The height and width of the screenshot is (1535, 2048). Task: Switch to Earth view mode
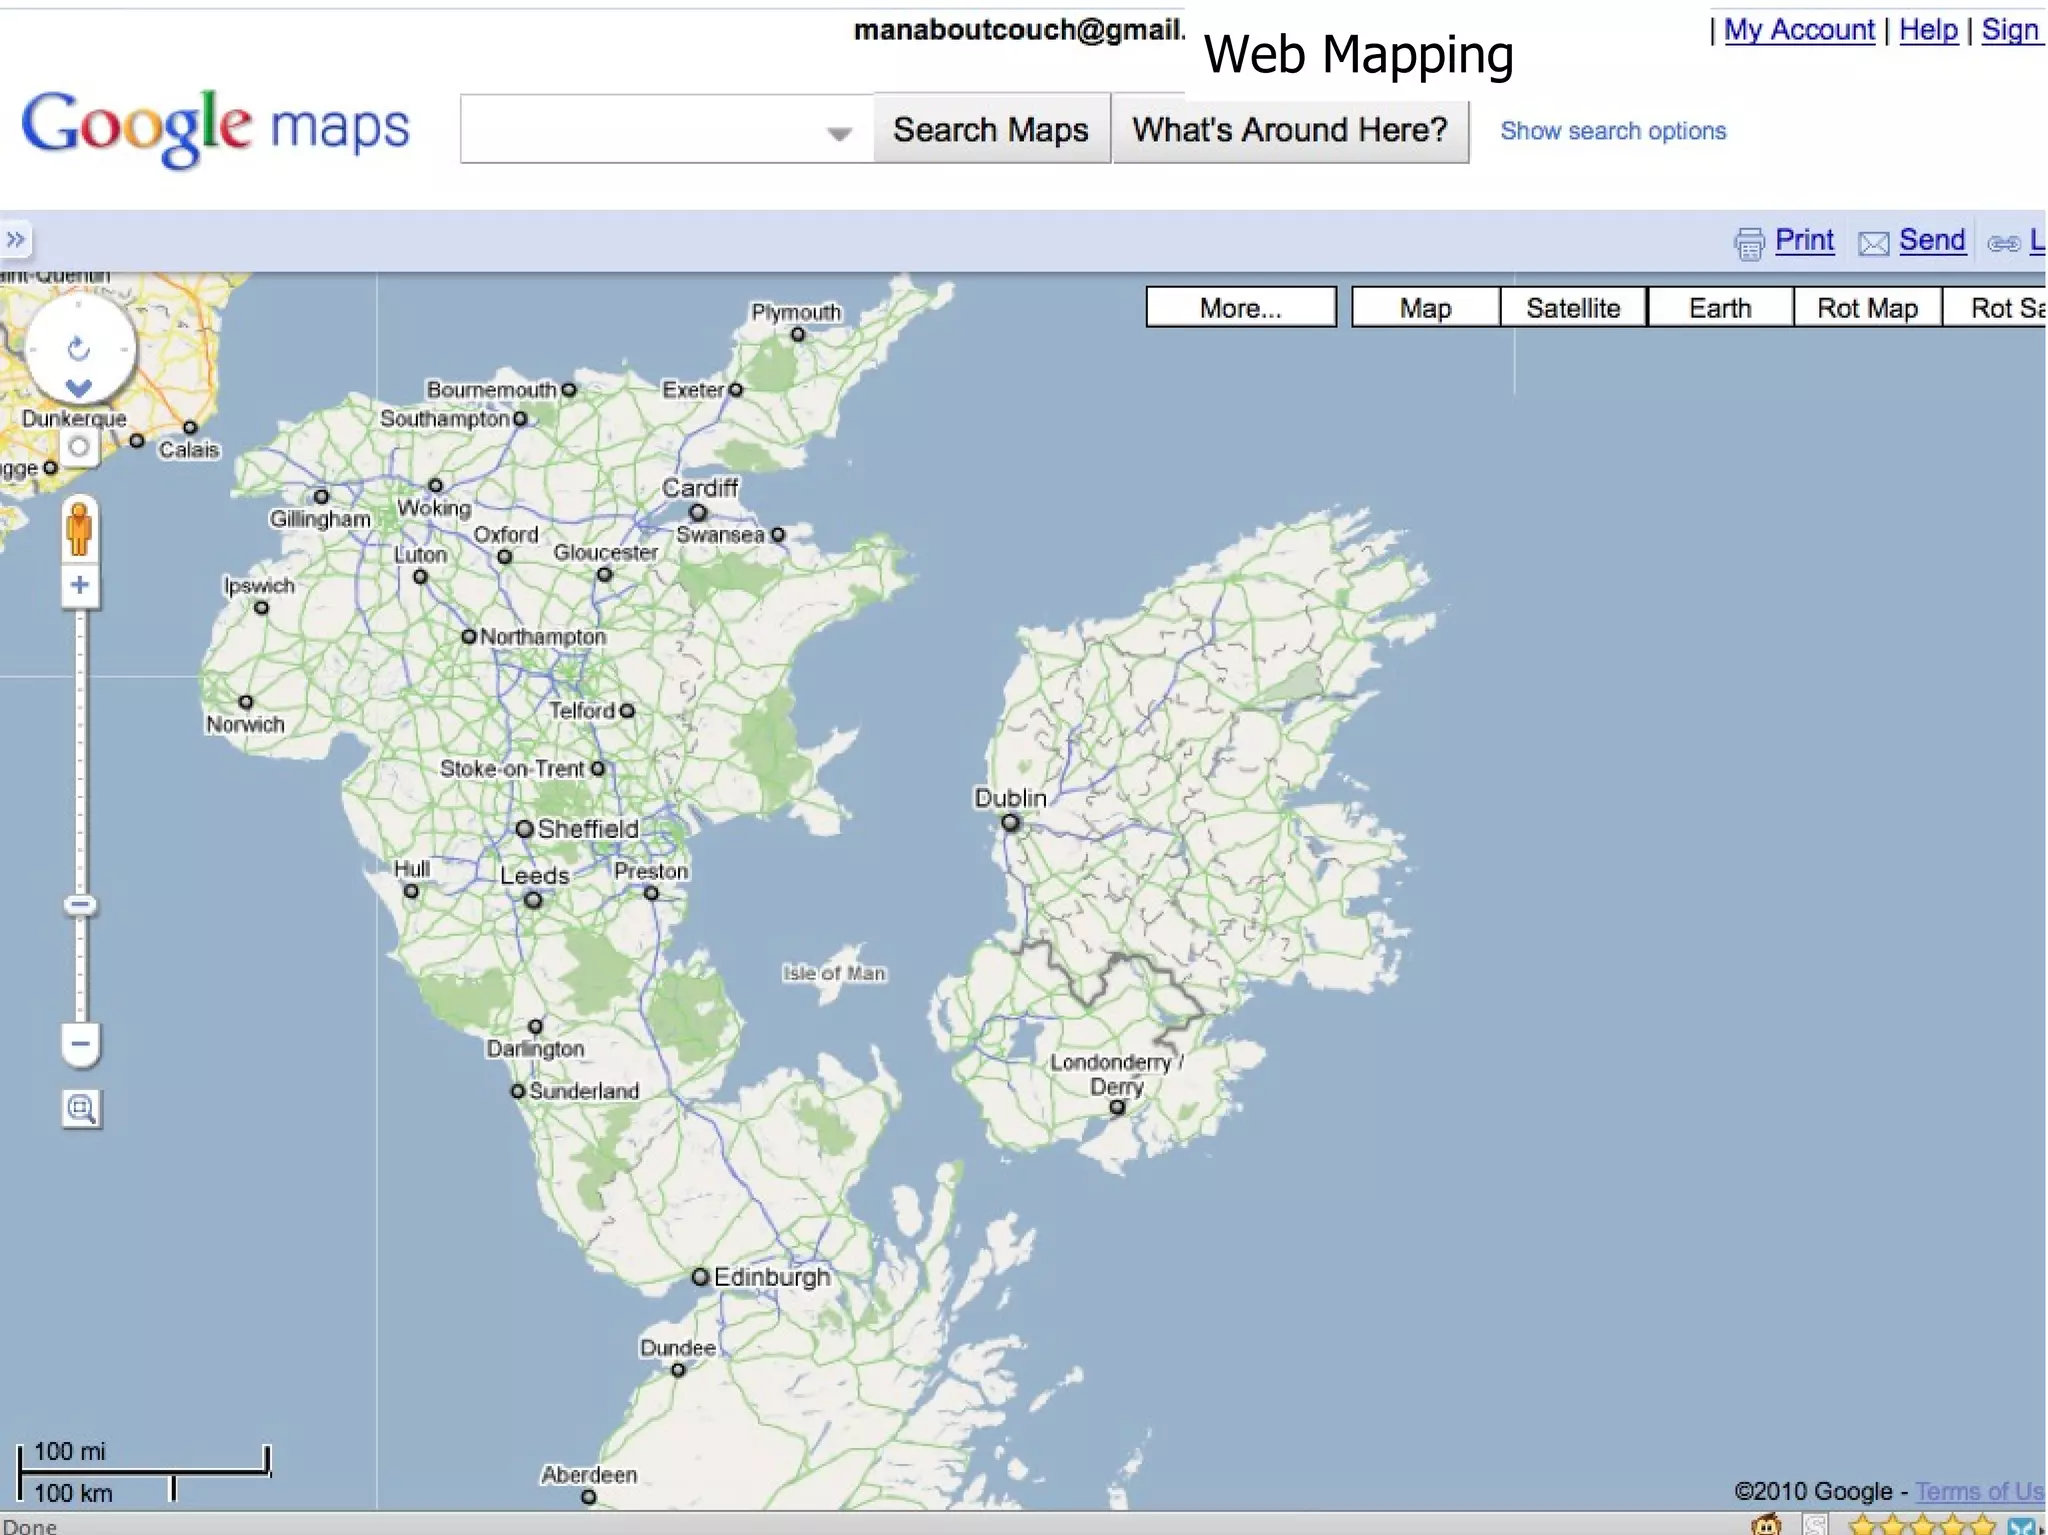(x=1719, y=308)
